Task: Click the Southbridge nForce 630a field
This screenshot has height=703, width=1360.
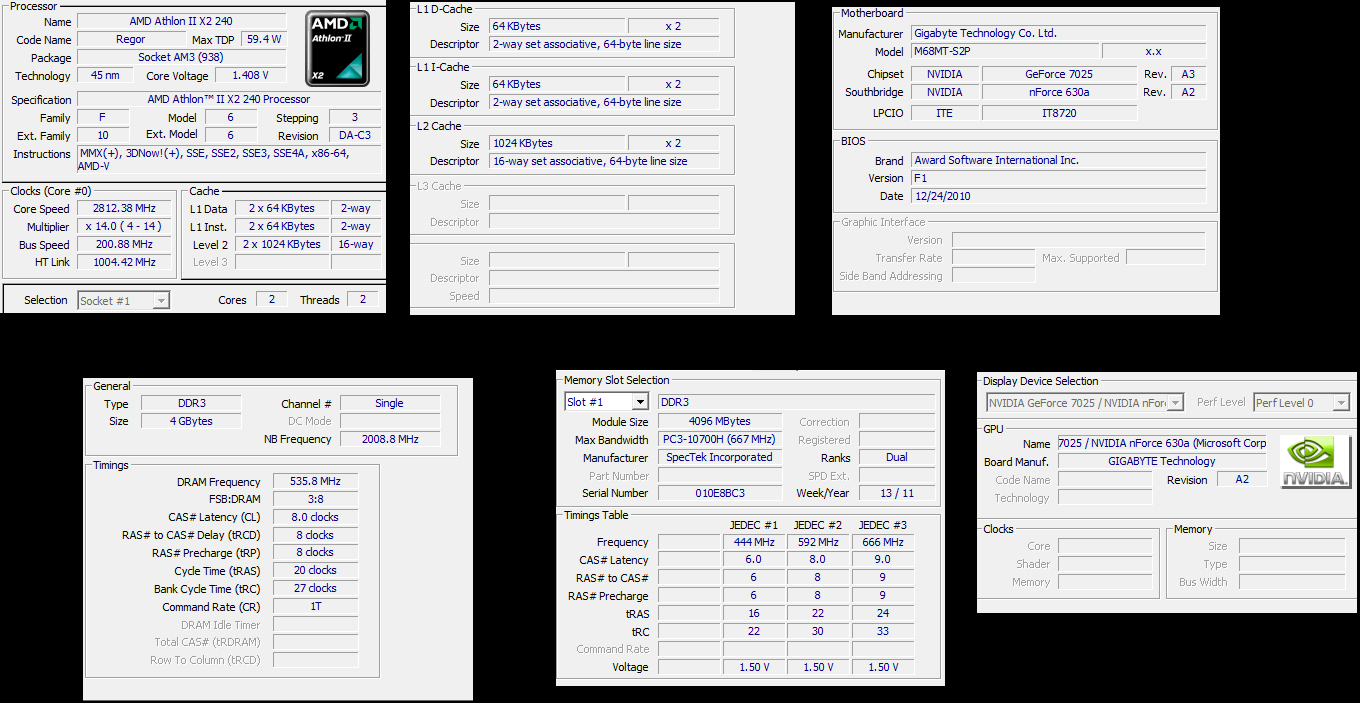Action: [x=1059, y=92]
